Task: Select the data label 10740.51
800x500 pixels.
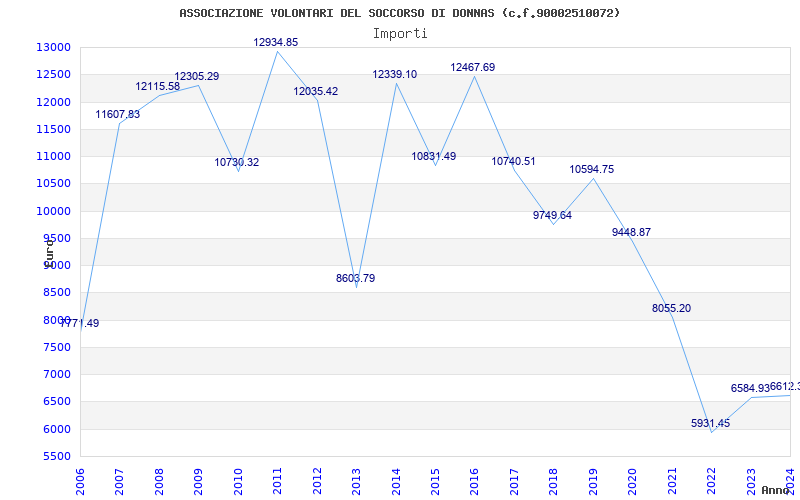Action: click(514, 161)
